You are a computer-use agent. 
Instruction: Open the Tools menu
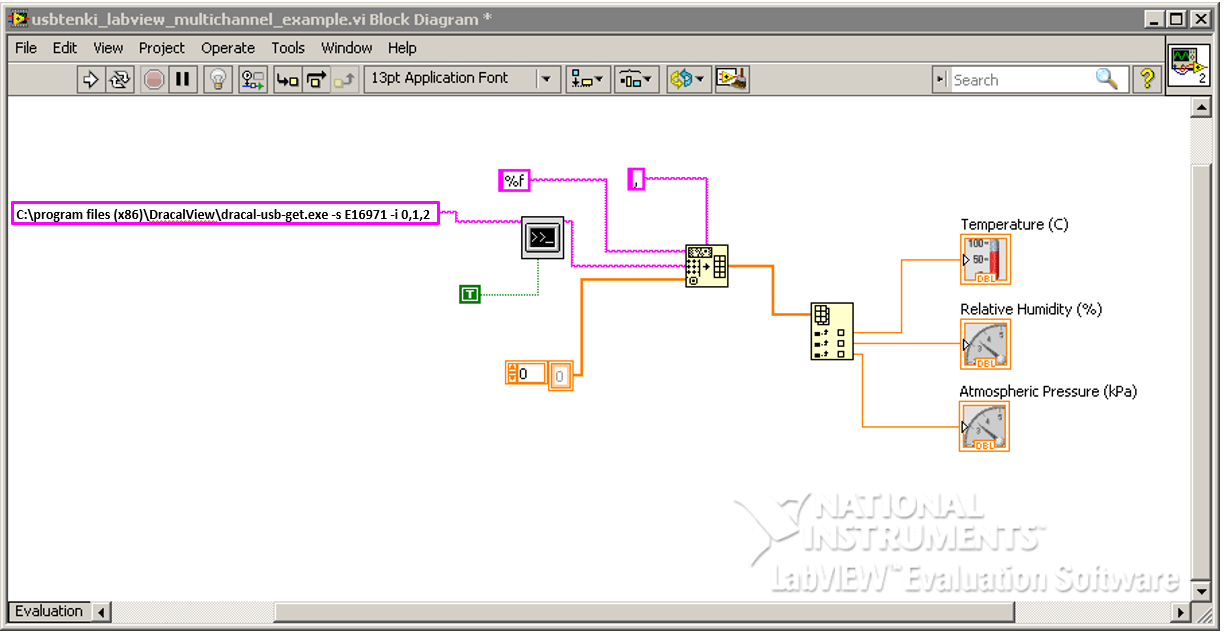pos(288,48)
